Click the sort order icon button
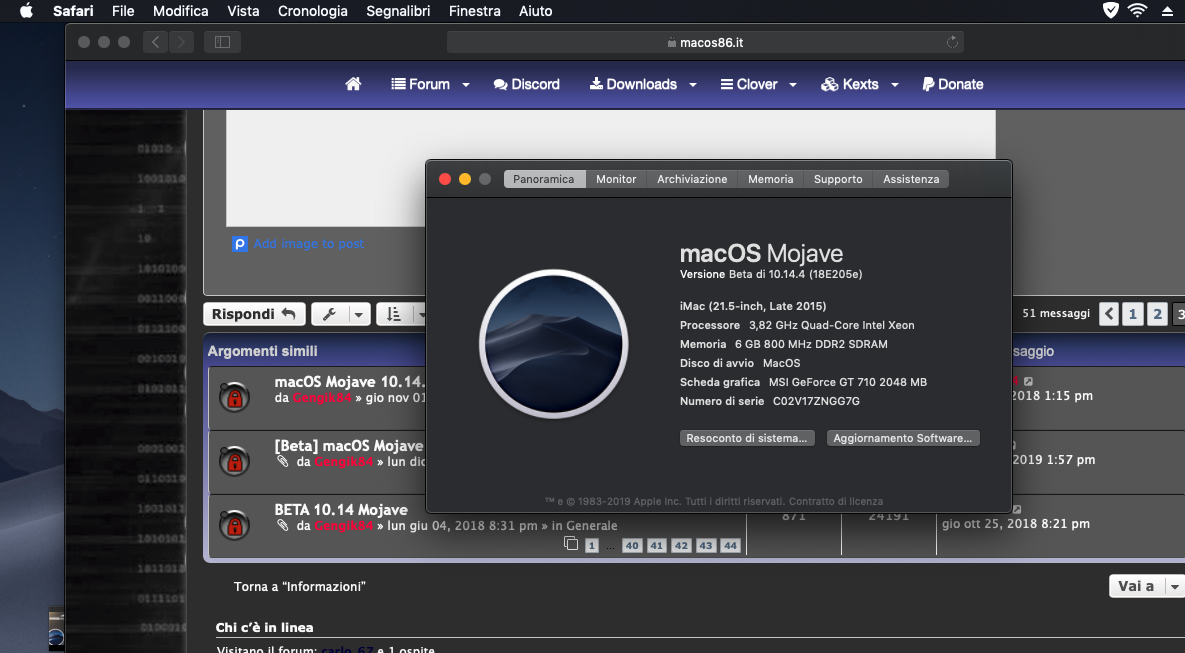The image size is (1185, 653). pyautogui.click(x=394, y=314)
